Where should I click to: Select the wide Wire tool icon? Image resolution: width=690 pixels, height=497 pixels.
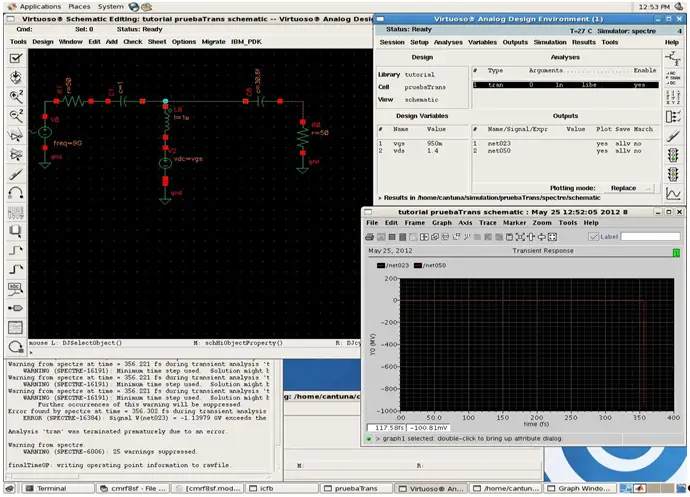(16, 269)
